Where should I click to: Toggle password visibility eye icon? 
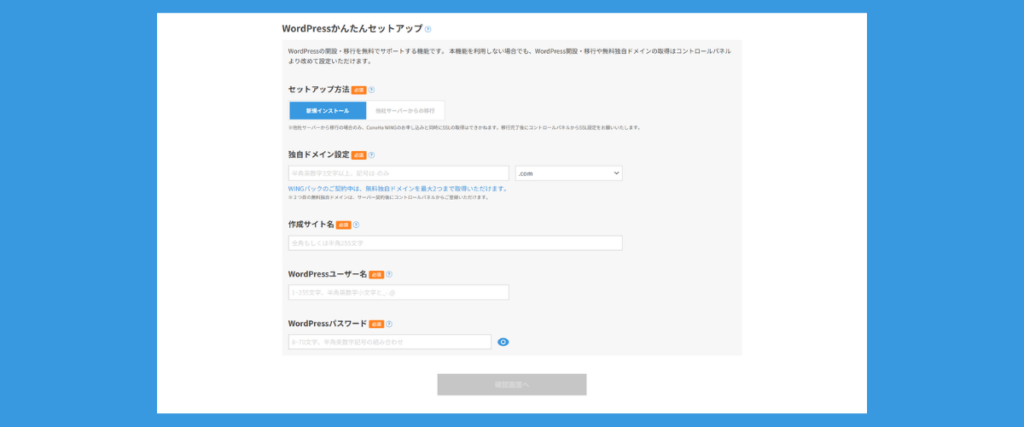[503, 342]
